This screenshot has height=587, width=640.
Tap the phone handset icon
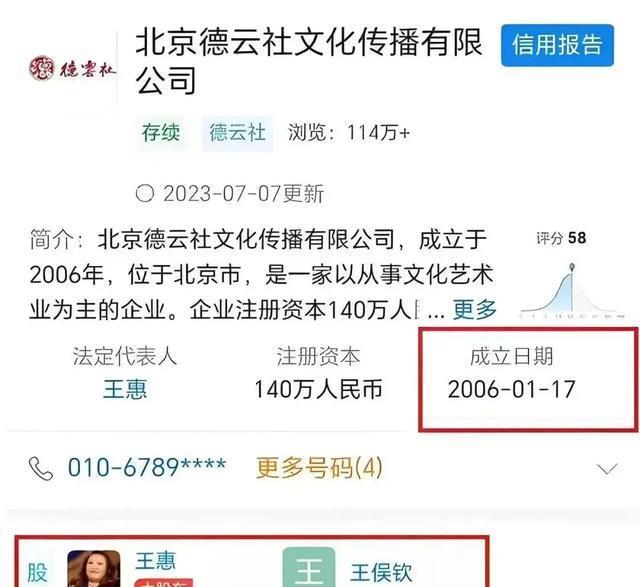click(41, 468)
